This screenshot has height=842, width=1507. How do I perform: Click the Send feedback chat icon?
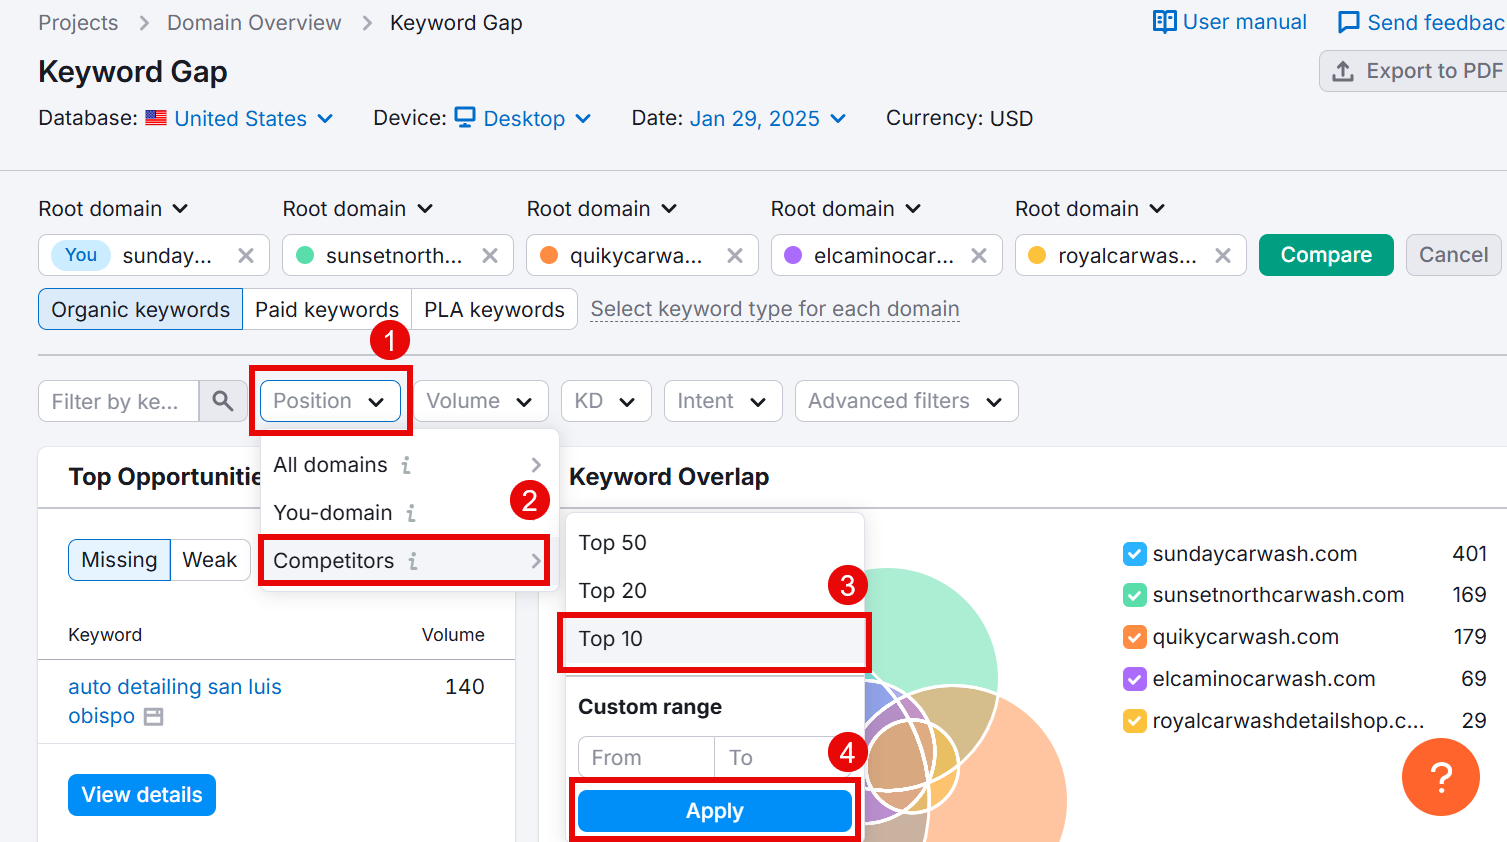coord(1349,22)
